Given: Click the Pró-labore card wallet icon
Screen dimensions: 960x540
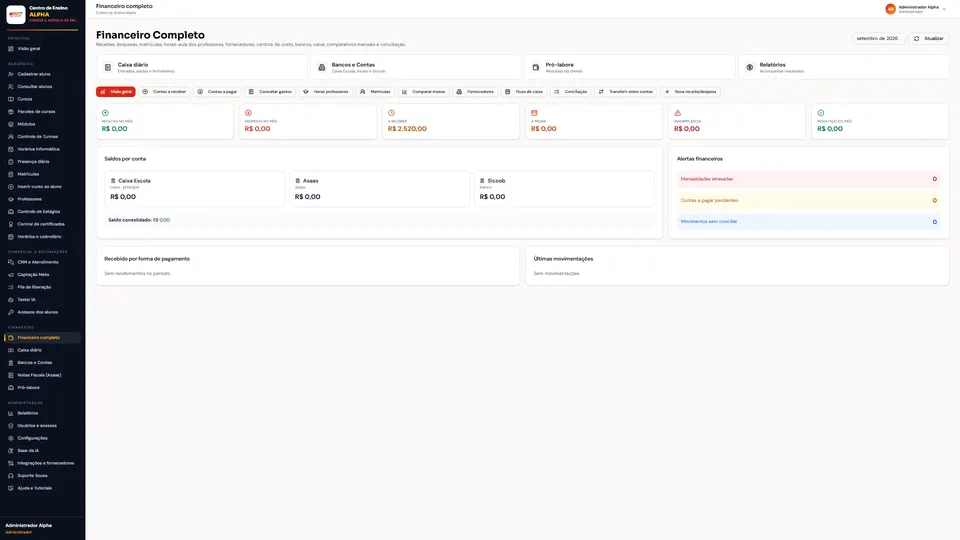Looking at the screenshot, I should point(536,67).
